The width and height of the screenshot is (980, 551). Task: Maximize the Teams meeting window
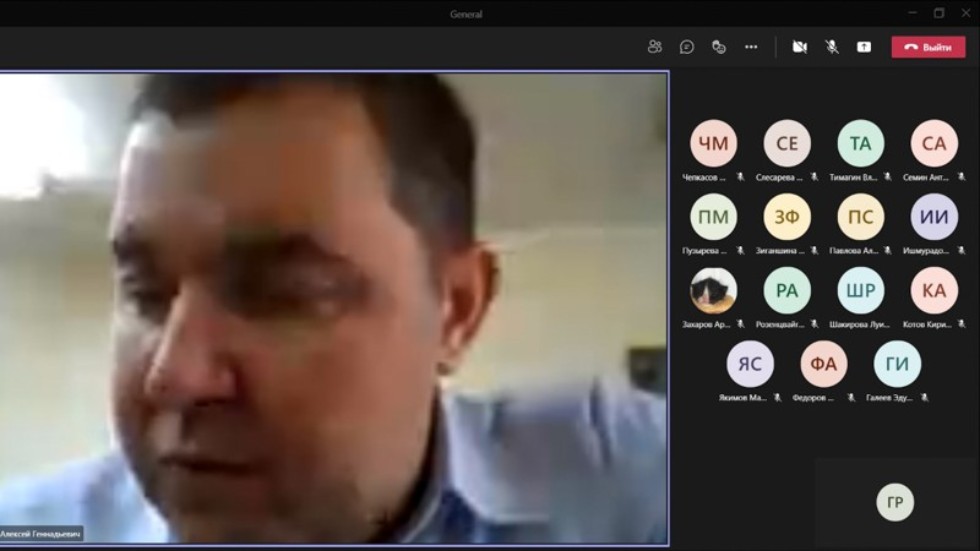tap(938, 13)
